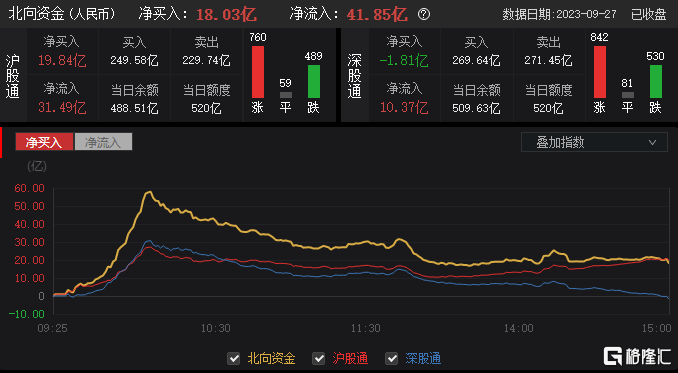Click the 60.00 y-axis label
The image size is (678, 373).
pos(29,188)
